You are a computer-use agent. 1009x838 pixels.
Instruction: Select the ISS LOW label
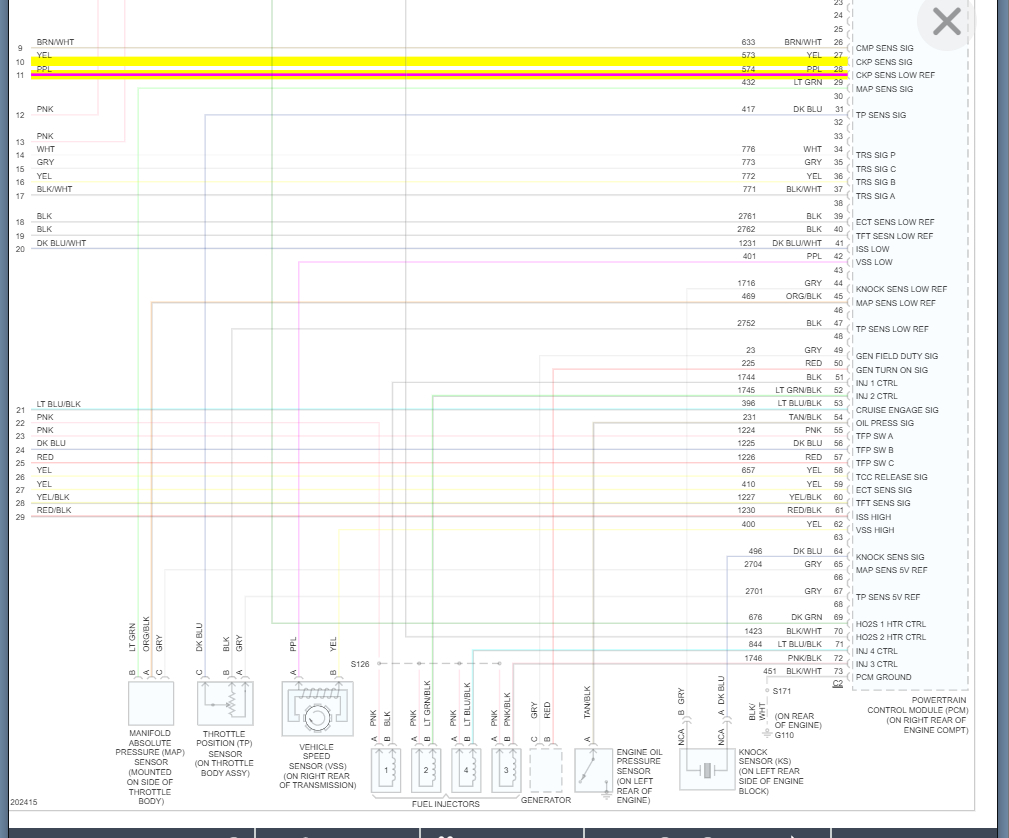pyautogui.click(x=872, y=249)
